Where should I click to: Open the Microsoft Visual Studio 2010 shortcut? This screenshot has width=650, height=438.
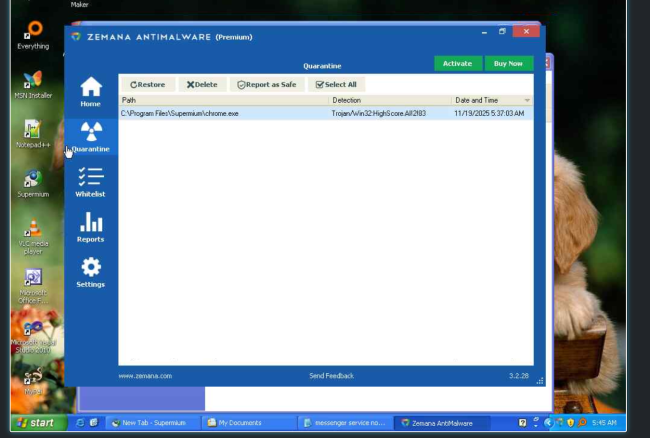(x=33, y=337)
